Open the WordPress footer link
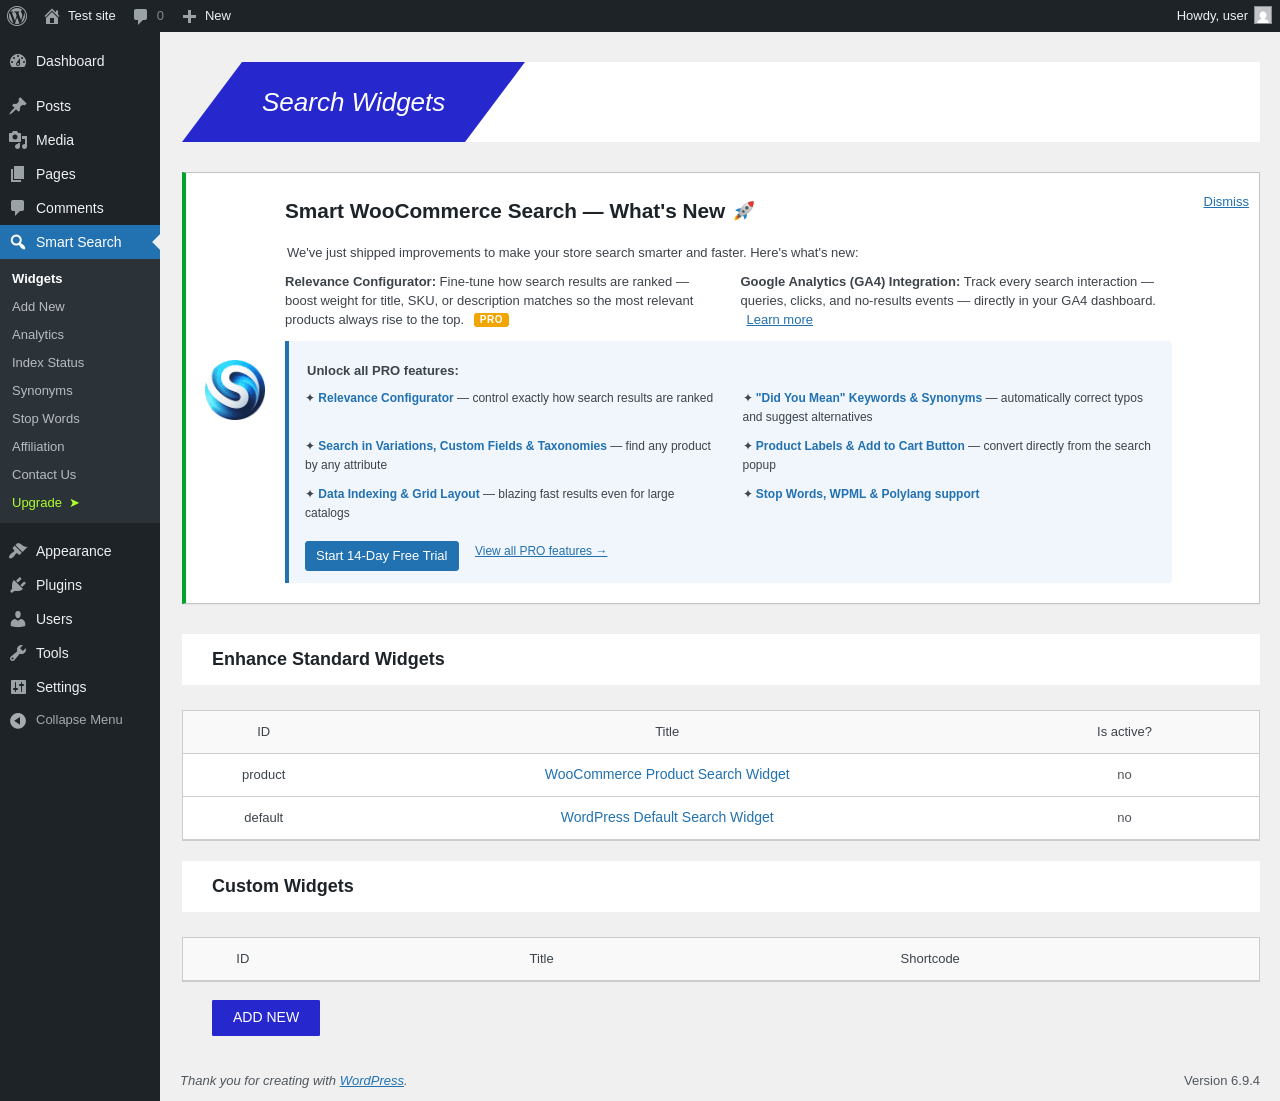1280x1101 pixels. tap(372, 1081)
